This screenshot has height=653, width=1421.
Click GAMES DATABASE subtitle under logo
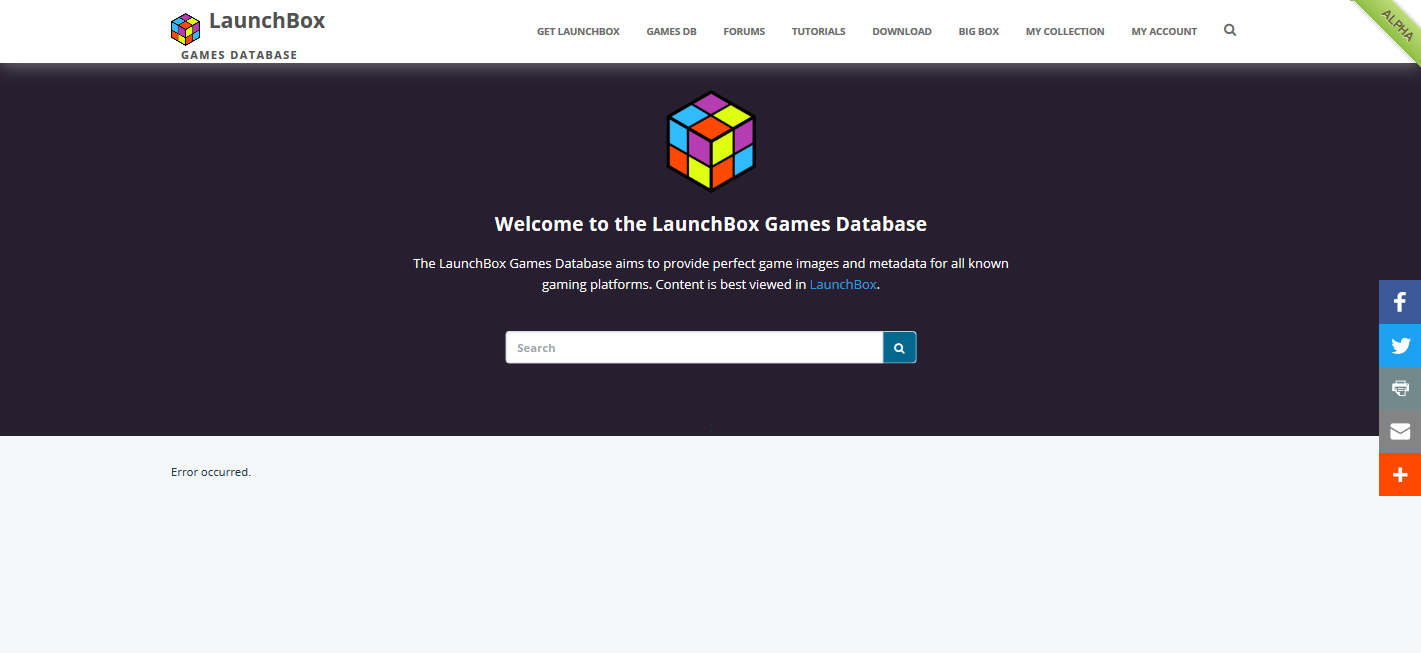pos(239,55)
